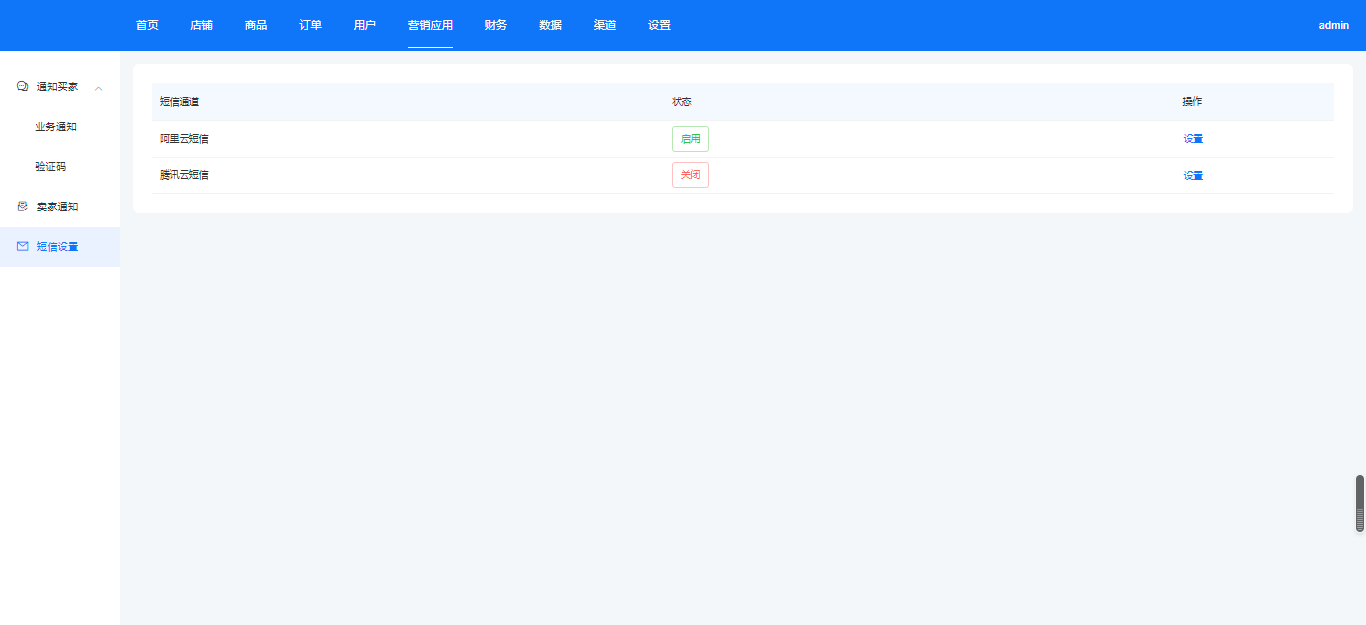Open the 财务 top navigation item

pyautogui.click(x=495, y=25)
